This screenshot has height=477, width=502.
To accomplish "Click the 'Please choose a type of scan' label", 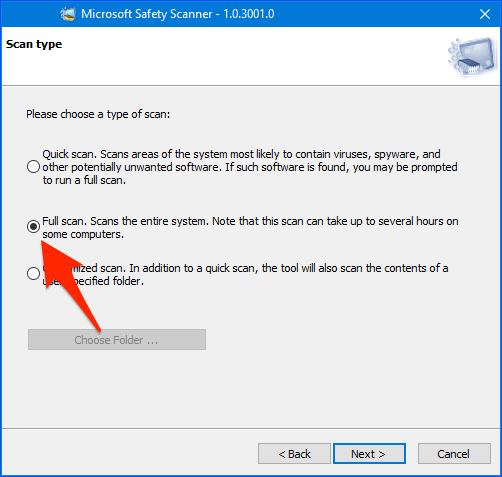I will (x=98, y=114).
